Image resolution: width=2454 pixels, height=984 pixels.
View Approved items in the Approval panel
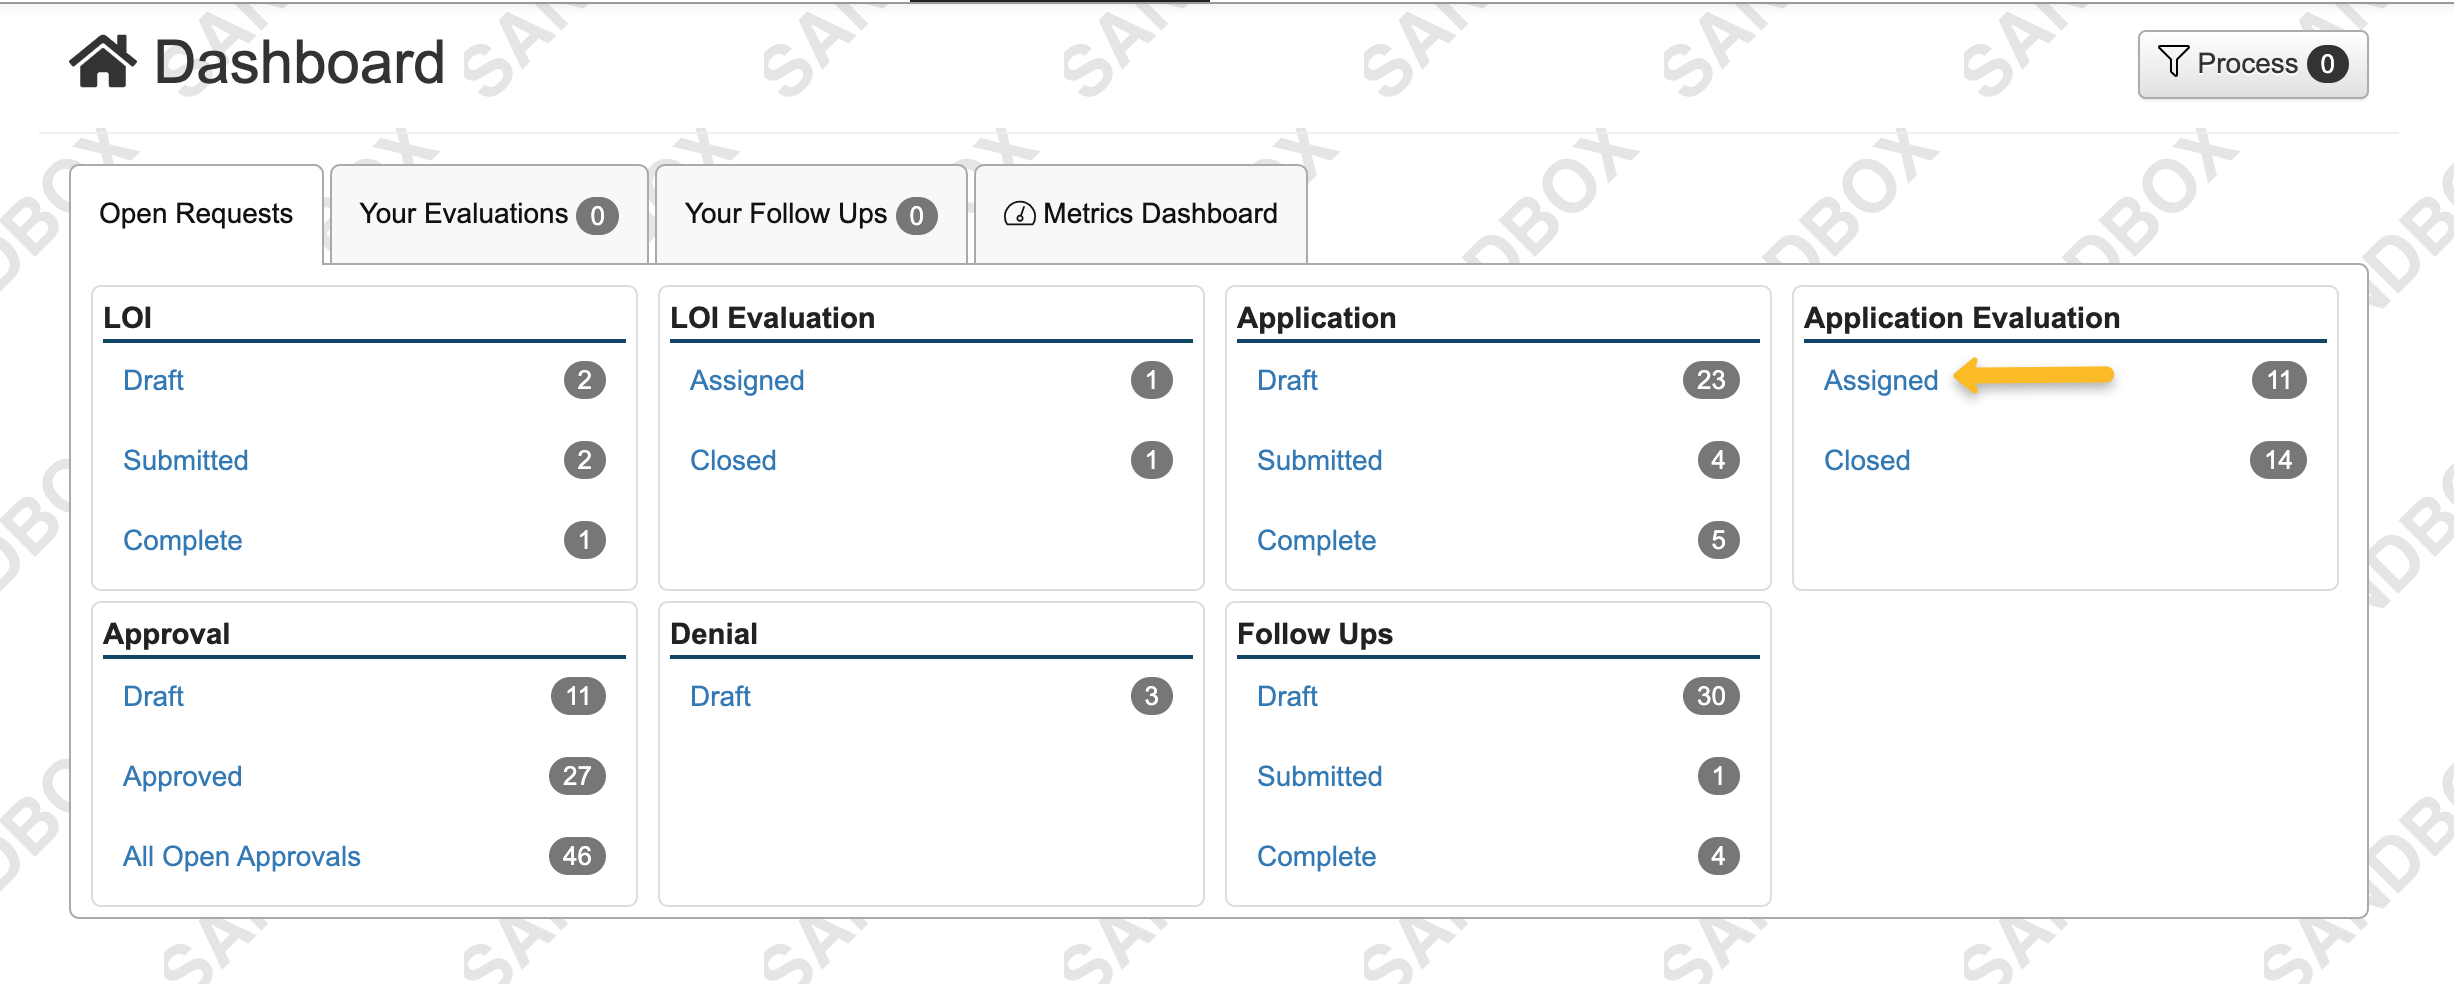point(182,776)
